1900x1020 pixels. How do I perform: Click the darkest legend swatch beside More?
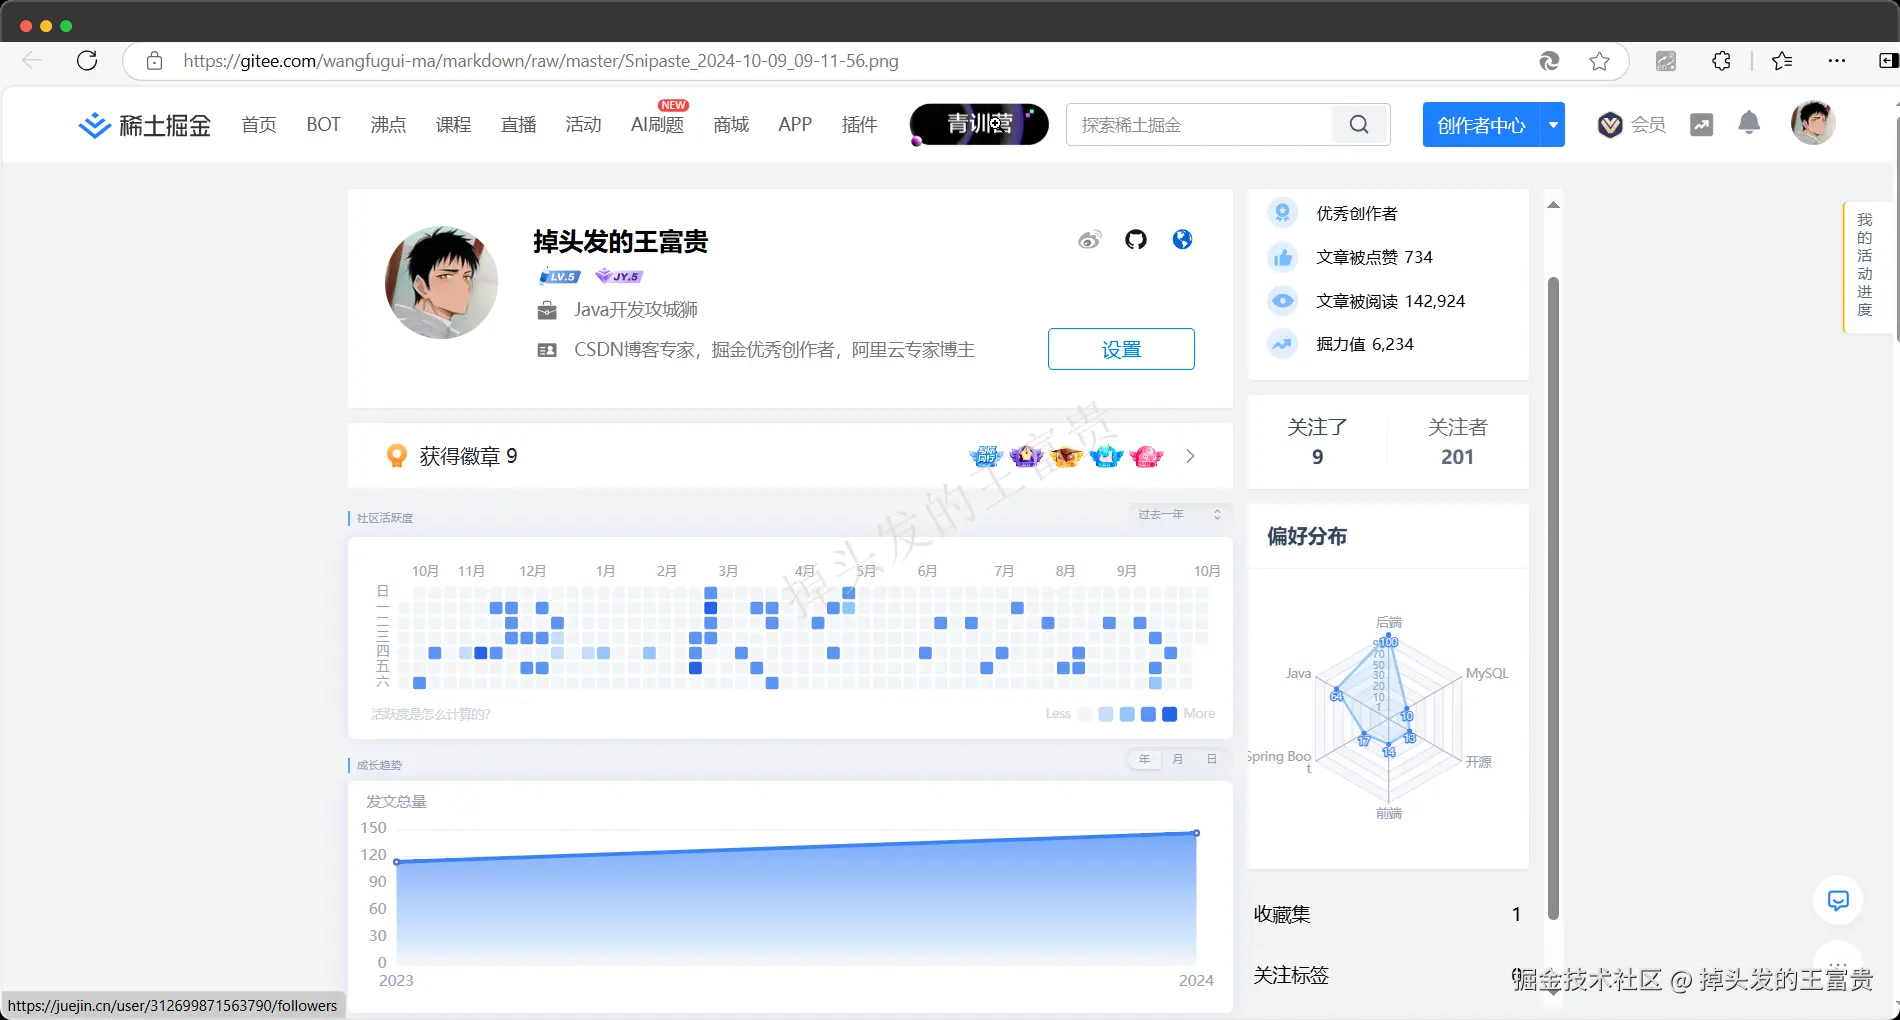[1169, 714]
